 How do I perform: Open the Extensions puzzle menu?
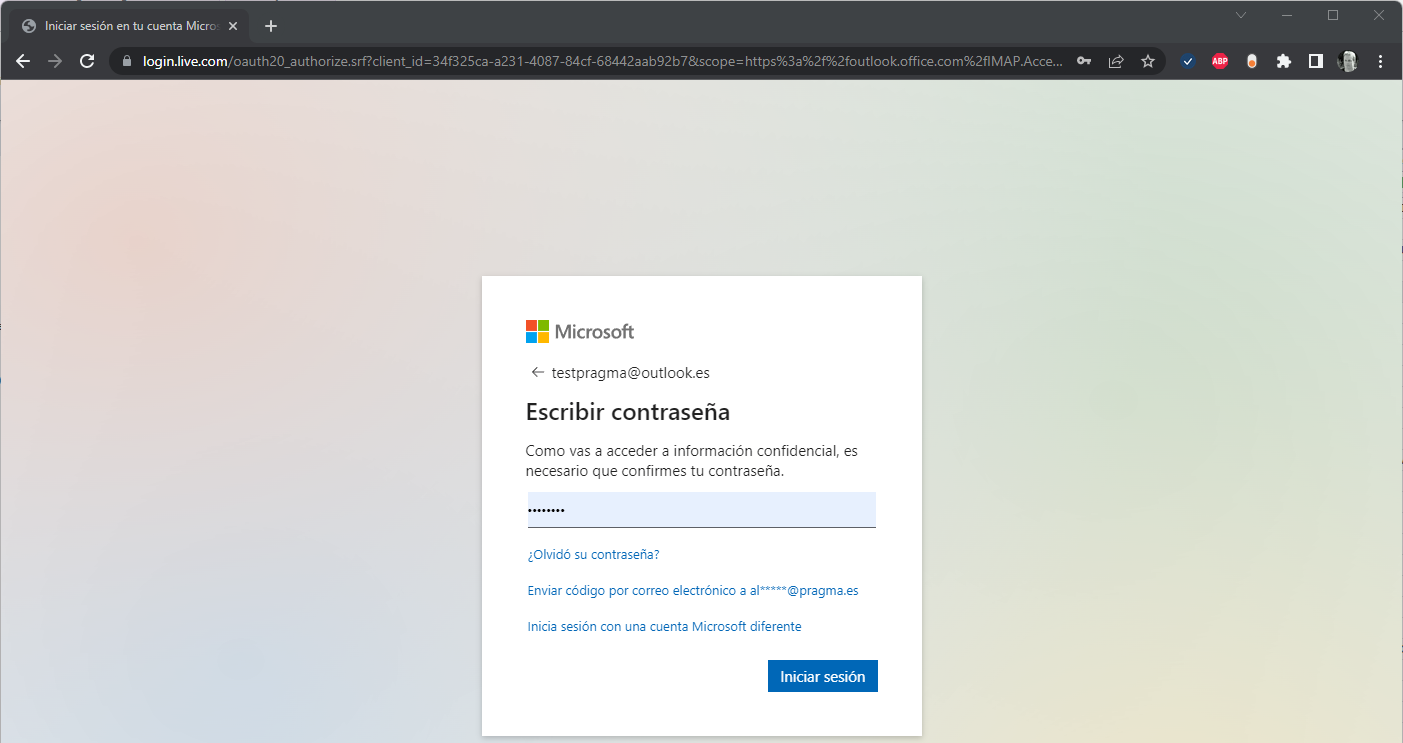1284,61
